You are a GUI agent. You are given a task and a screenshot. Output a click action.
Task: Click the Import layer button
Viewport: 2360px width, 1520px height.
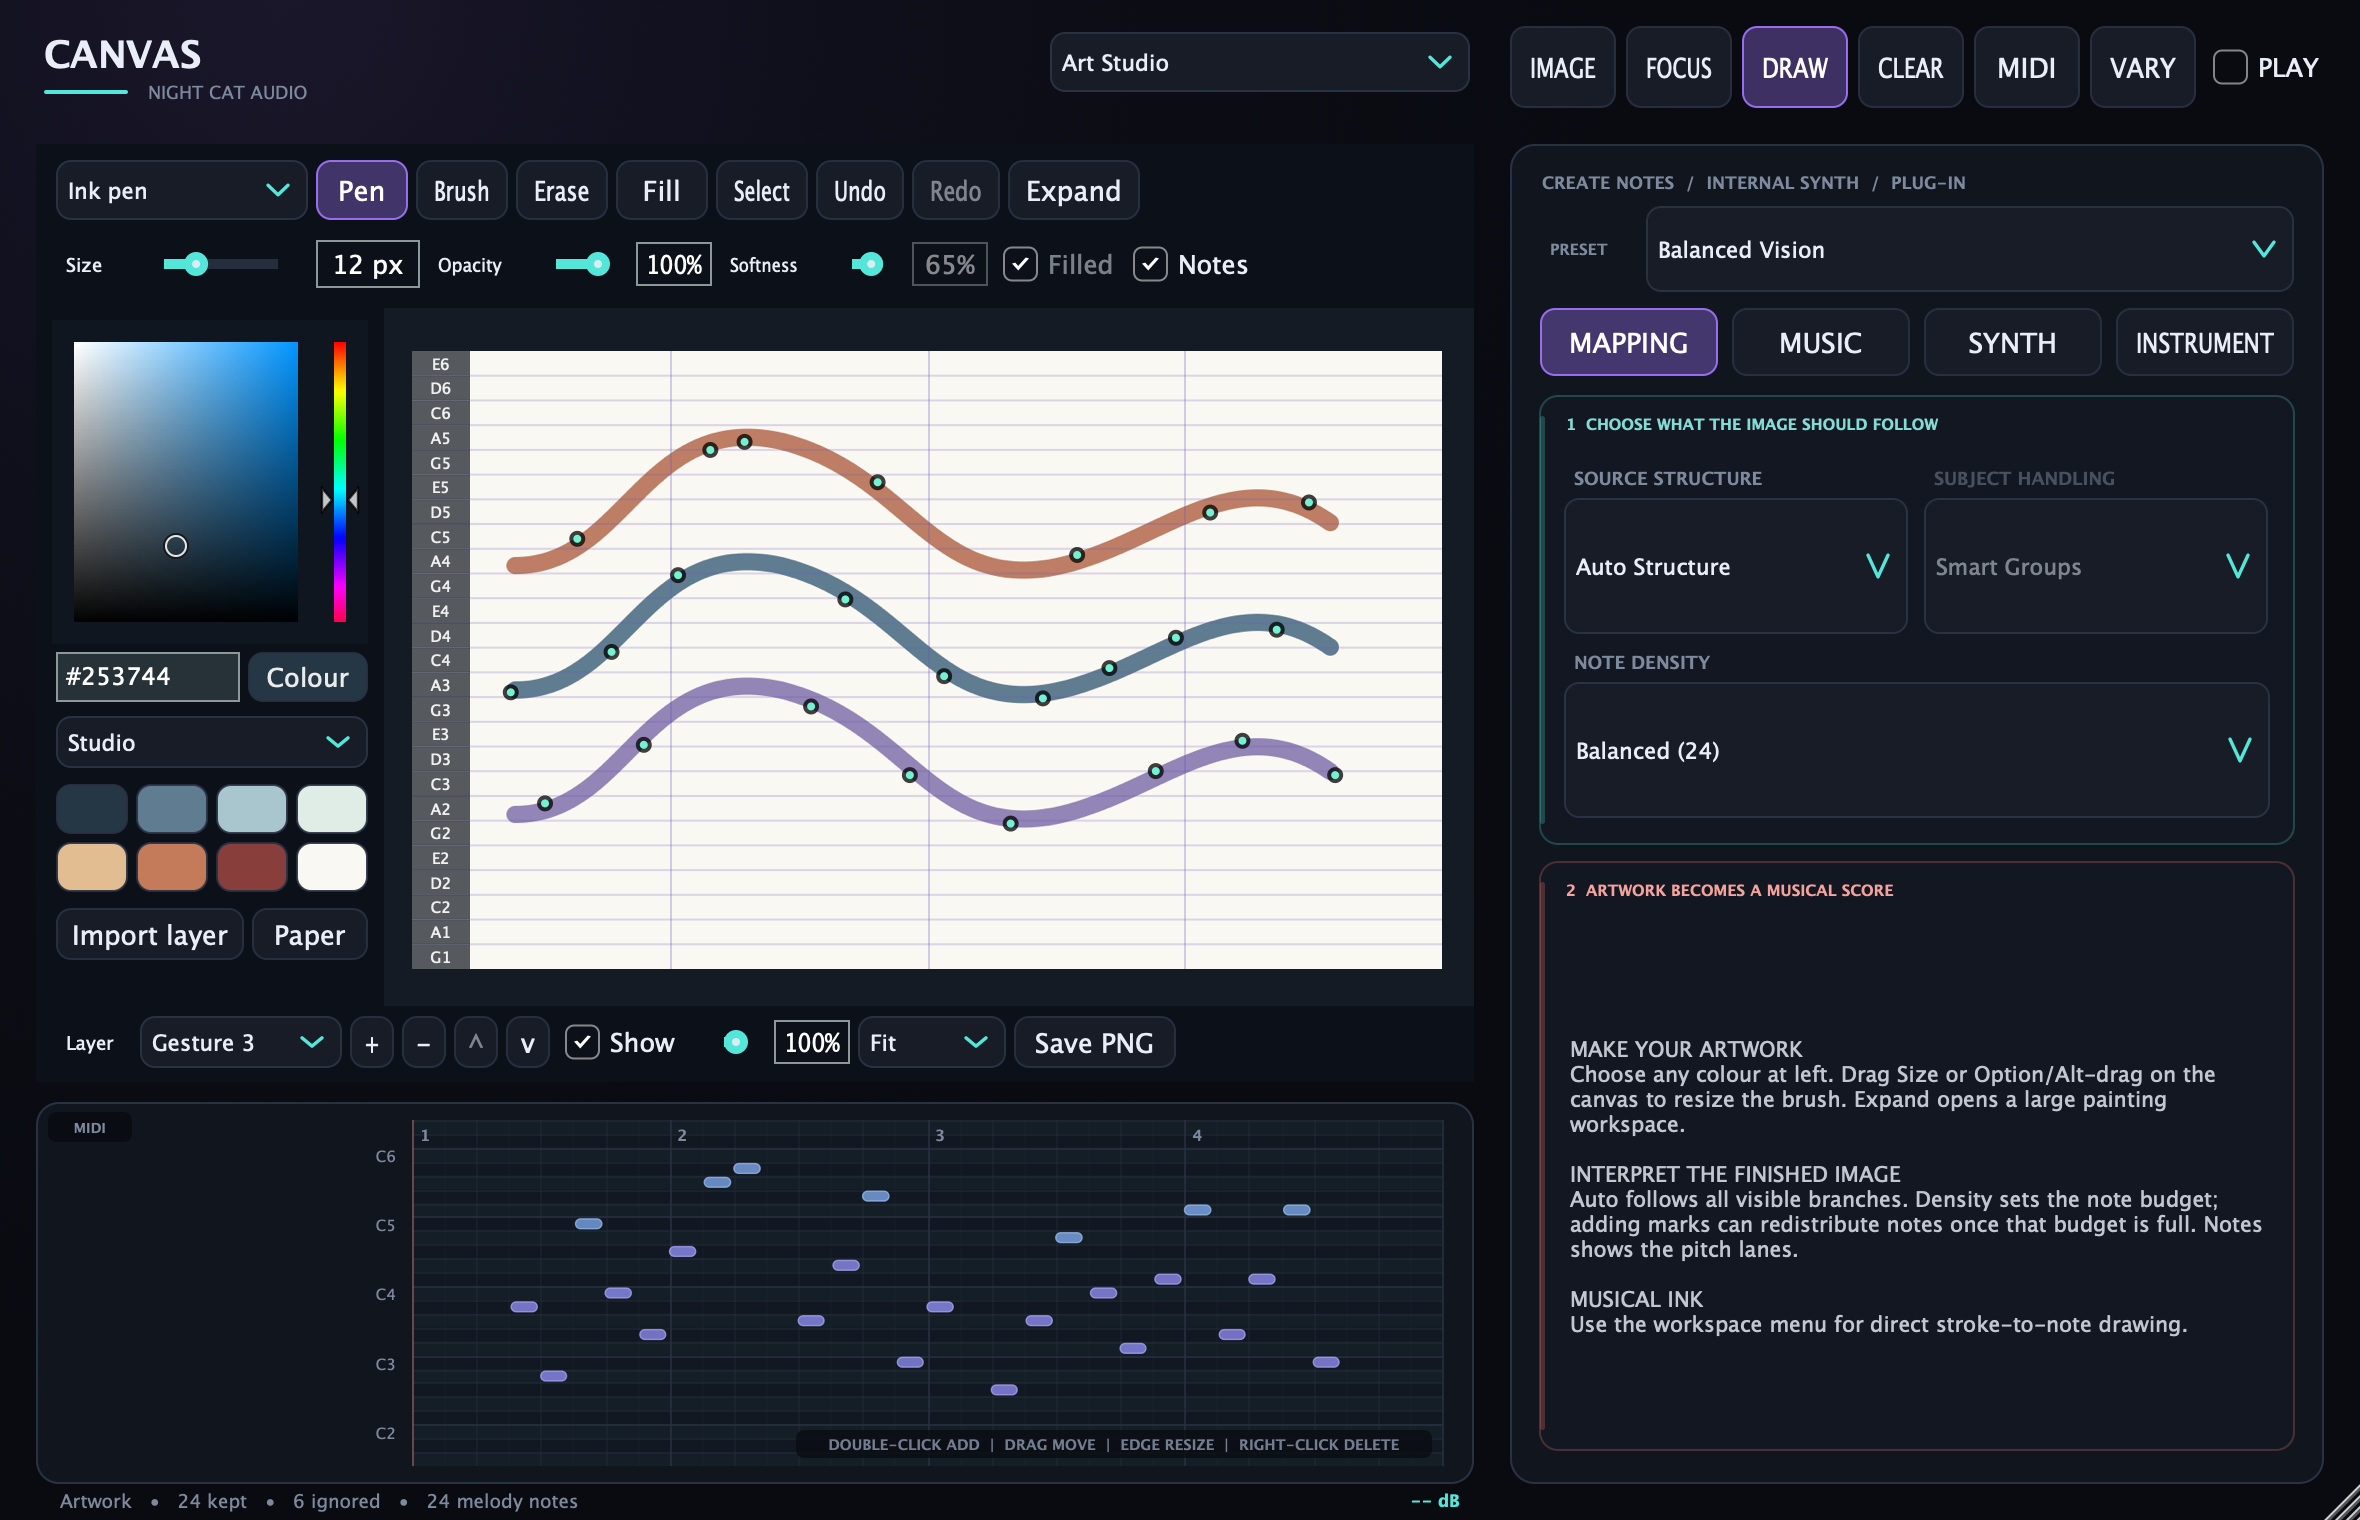click(x=150, y=935)
